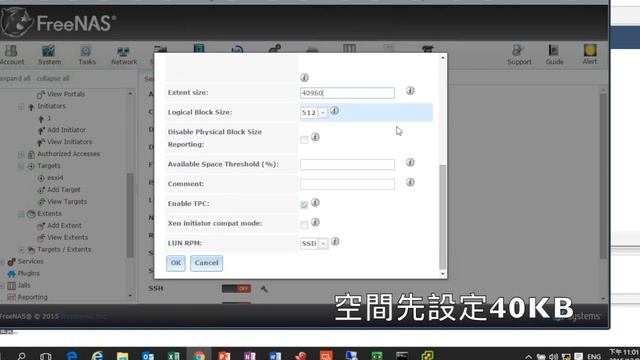The image size is (640, 360).
Task: Open the Tasks toolbar icon
Action: coord(87,55)
